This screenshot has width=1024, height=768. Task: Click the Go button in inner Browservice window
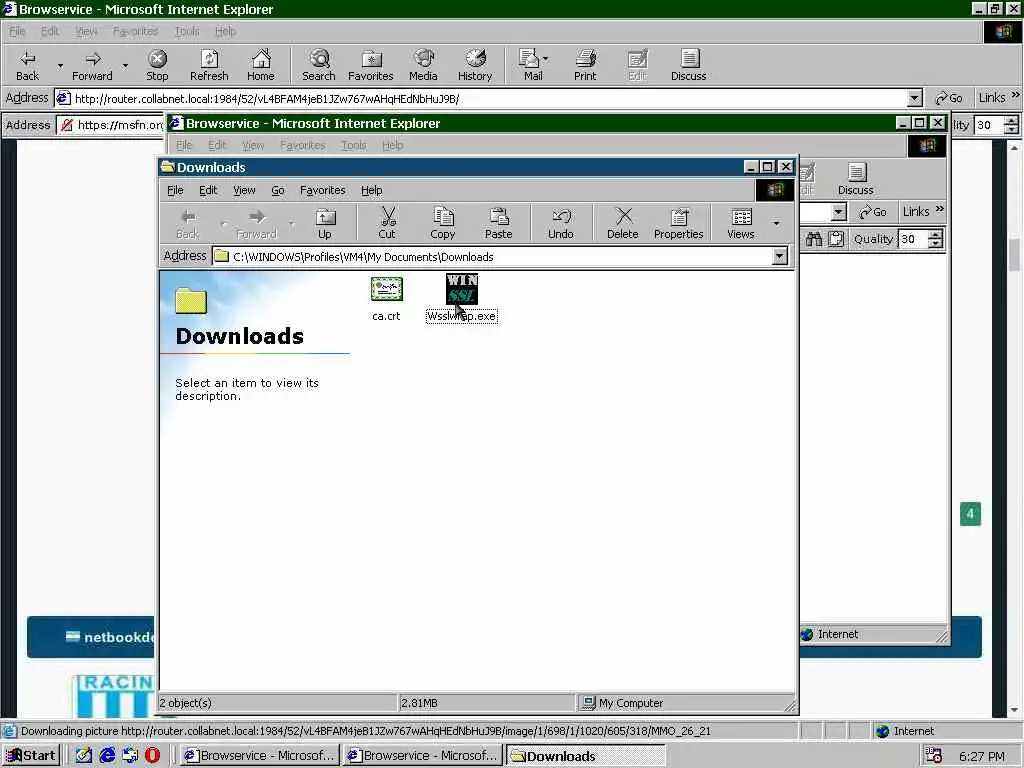point(873,212)
